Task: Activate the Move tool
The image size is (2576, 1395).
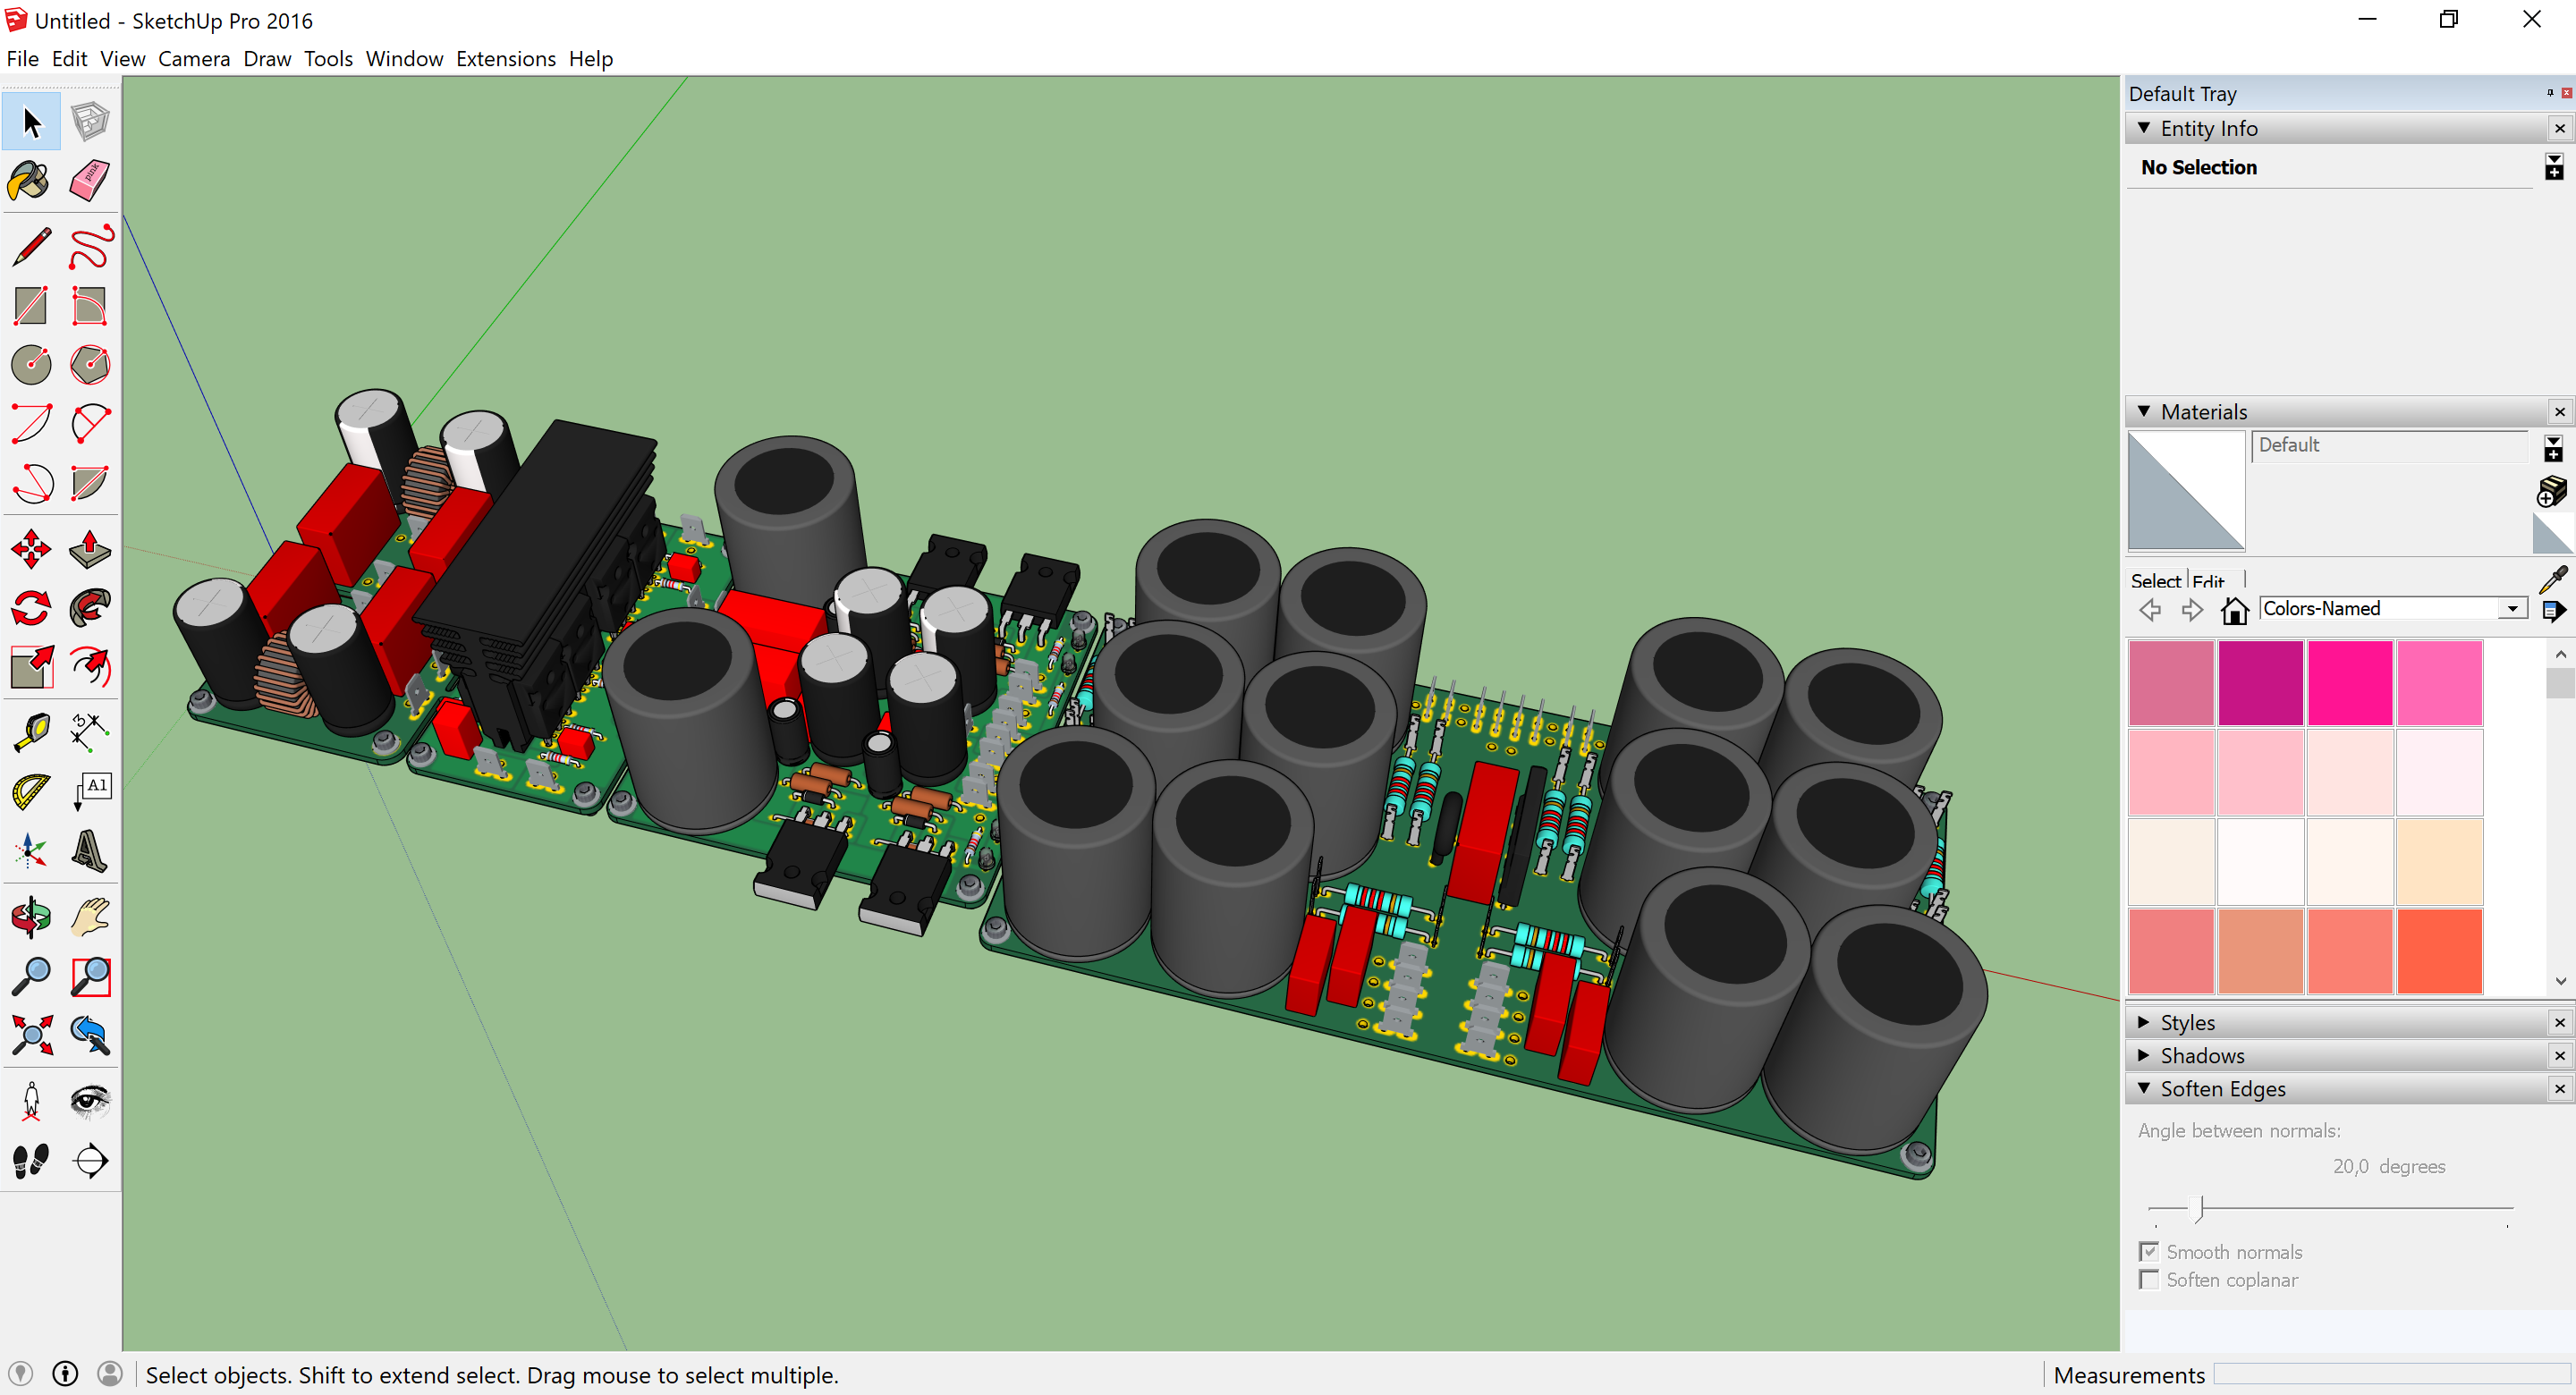Action: [x=31, y=549]
